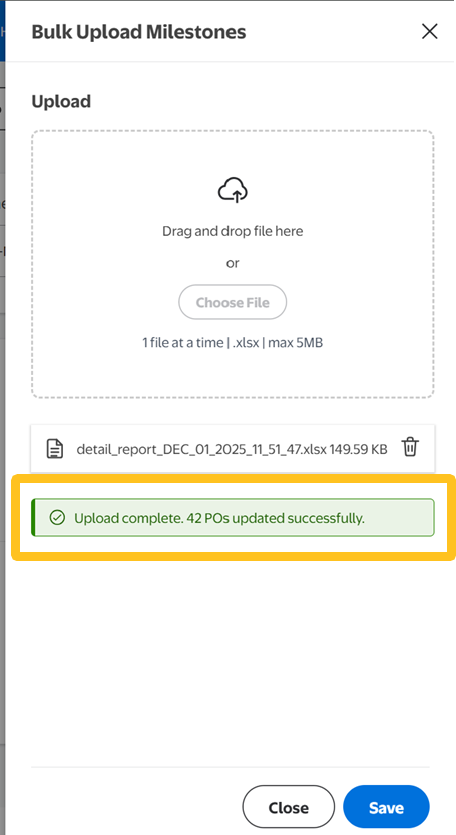Click the 149.59 KB file size text
The height and width of the screenshot is (835, 456).
pos(358,449)
